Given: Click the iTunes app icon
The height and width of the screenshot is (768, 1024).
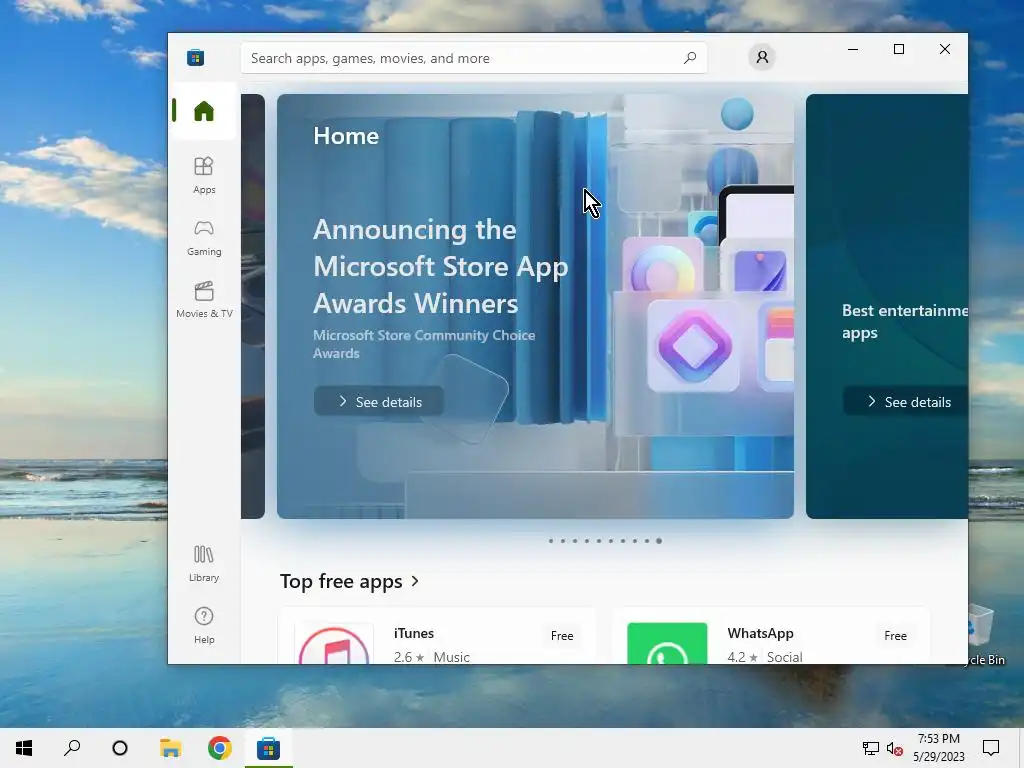Looking at the screenshot, I should [334, 644].
